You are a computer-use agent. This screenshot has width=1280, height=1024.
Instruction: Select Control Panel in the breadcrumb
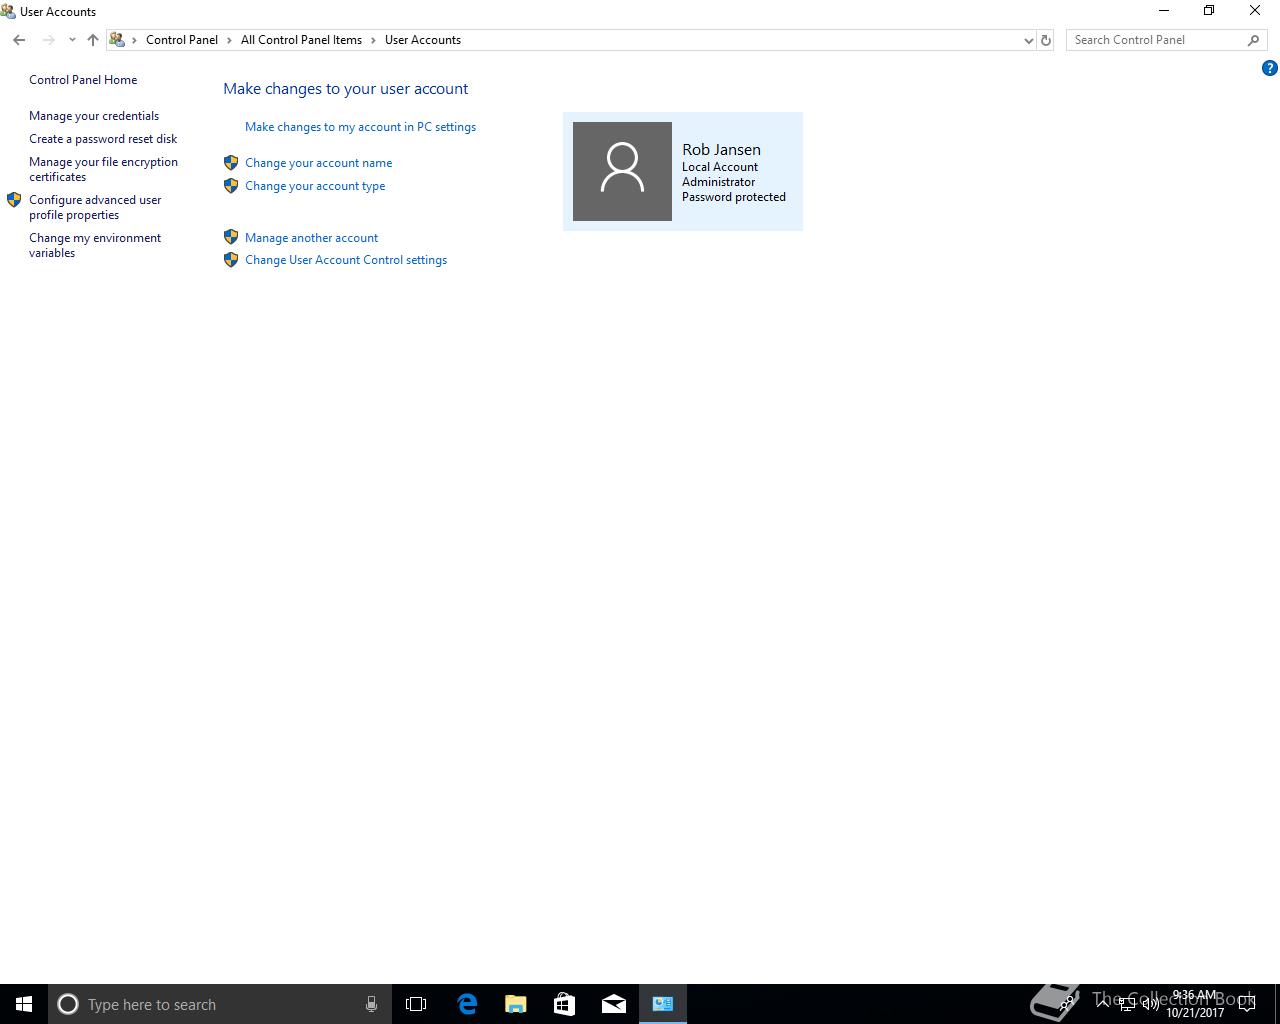pyautogui.click(x=182, y=40)
